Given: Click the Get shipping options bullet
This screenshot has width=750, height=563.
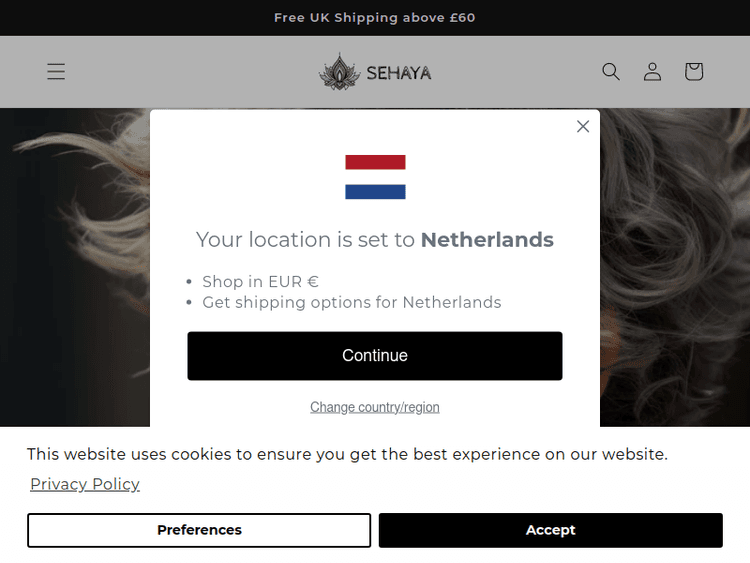Looking at the screenshot, I should [351, 302].
